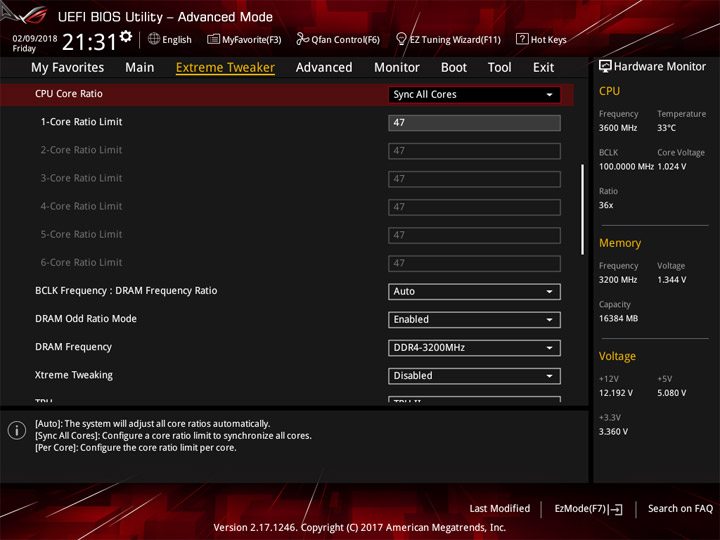720x540 pixels.
Task: Open the My Favorites tab
Action: 68,68
